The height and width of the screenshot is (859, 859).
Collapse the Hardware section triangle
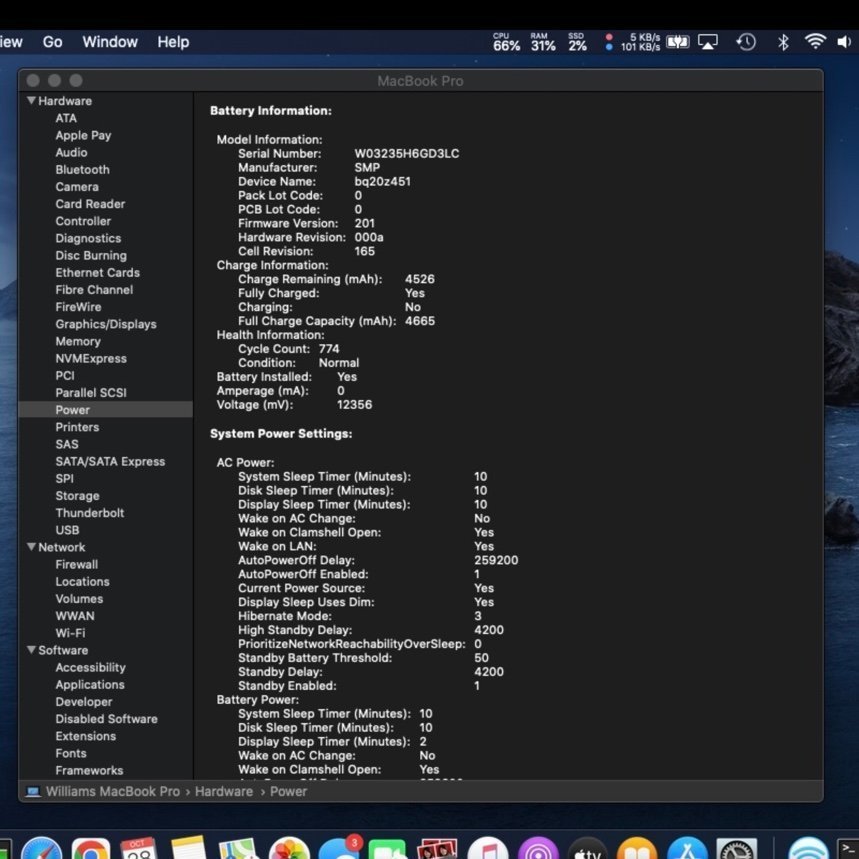(x=31, y=101)
